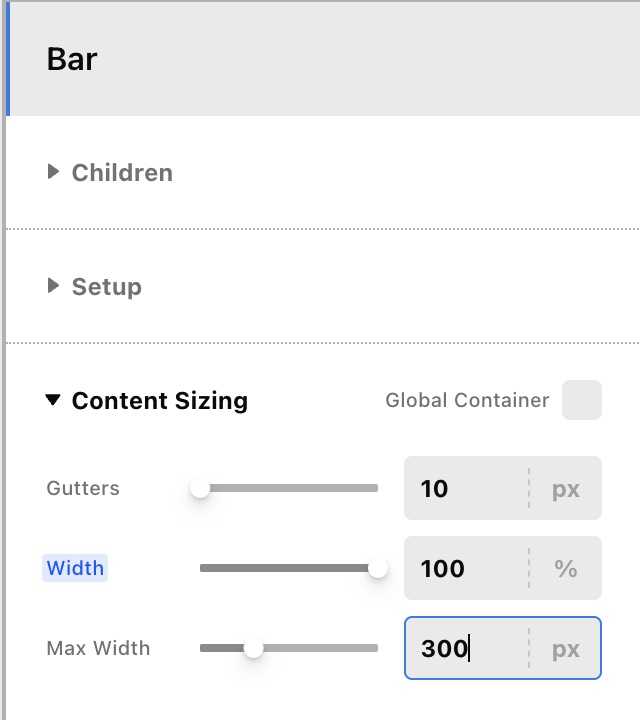Click the Gutters value field showing 10
This screenshot has height=720, width=640.
pos(465,488)
